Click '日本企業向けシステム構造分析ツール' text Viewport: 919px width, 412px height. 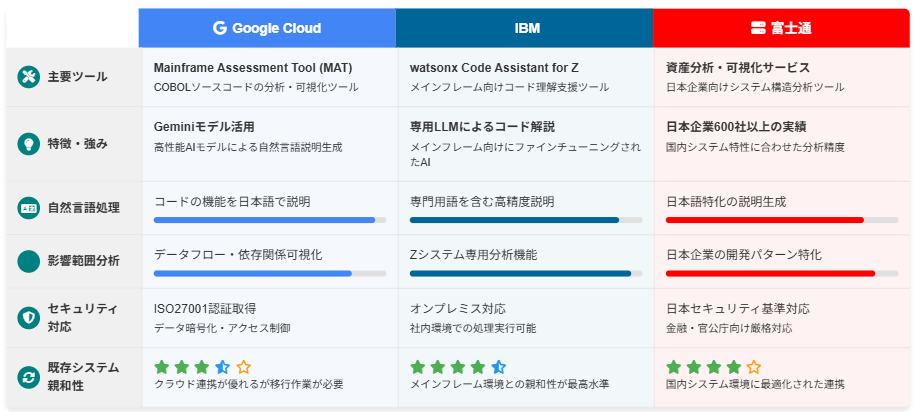tap(755, 87)
